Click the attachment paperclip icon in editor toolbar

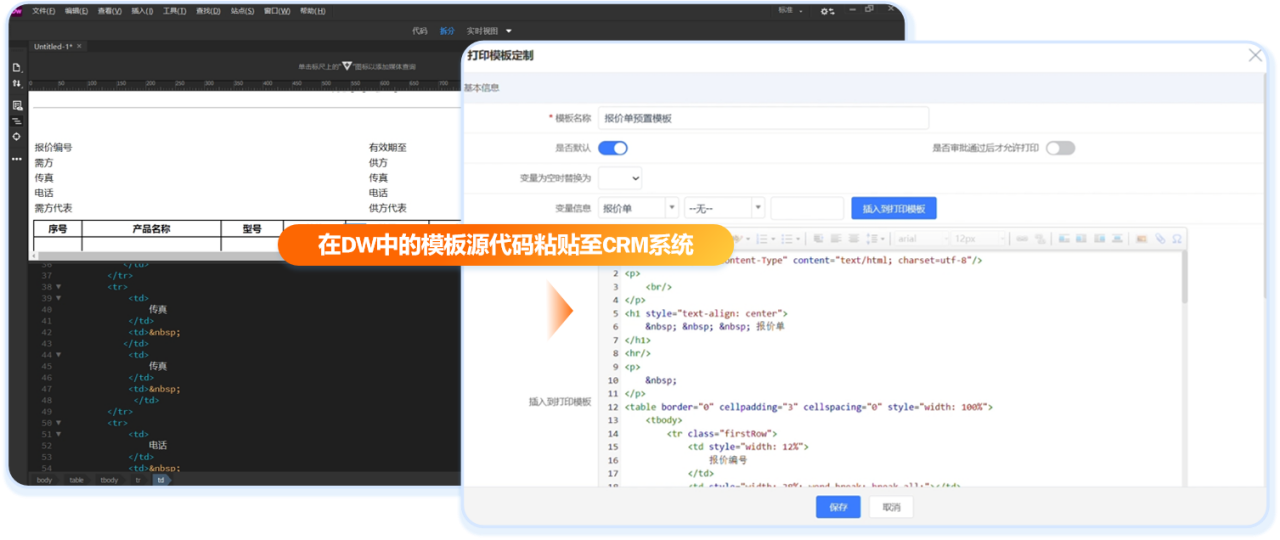pyautogui.click(x=1160, y=239)
